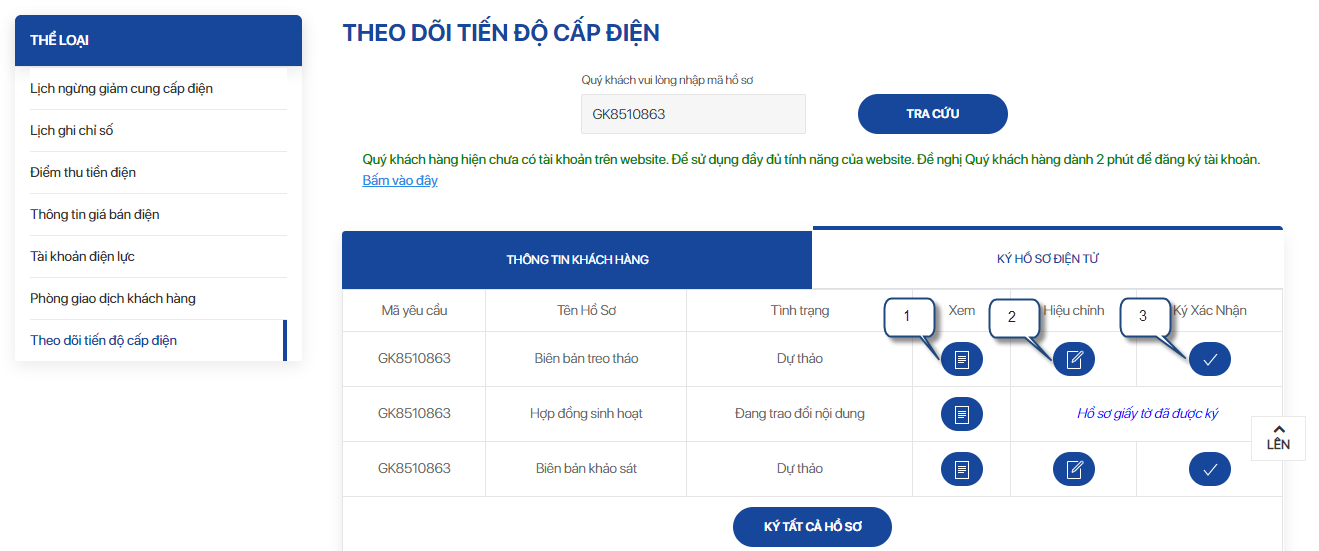Click Ký tất cả hồ sơ button
Screen dimensions: 1319x551
click(812, 527)
